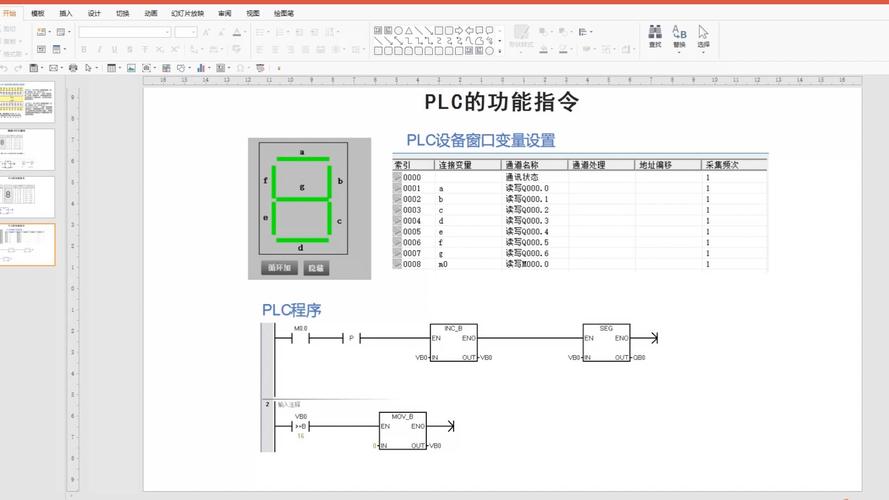Open the 选择 dropdown arrow
This screenshot has height=500, width=889.
click(x=703, y=52)
